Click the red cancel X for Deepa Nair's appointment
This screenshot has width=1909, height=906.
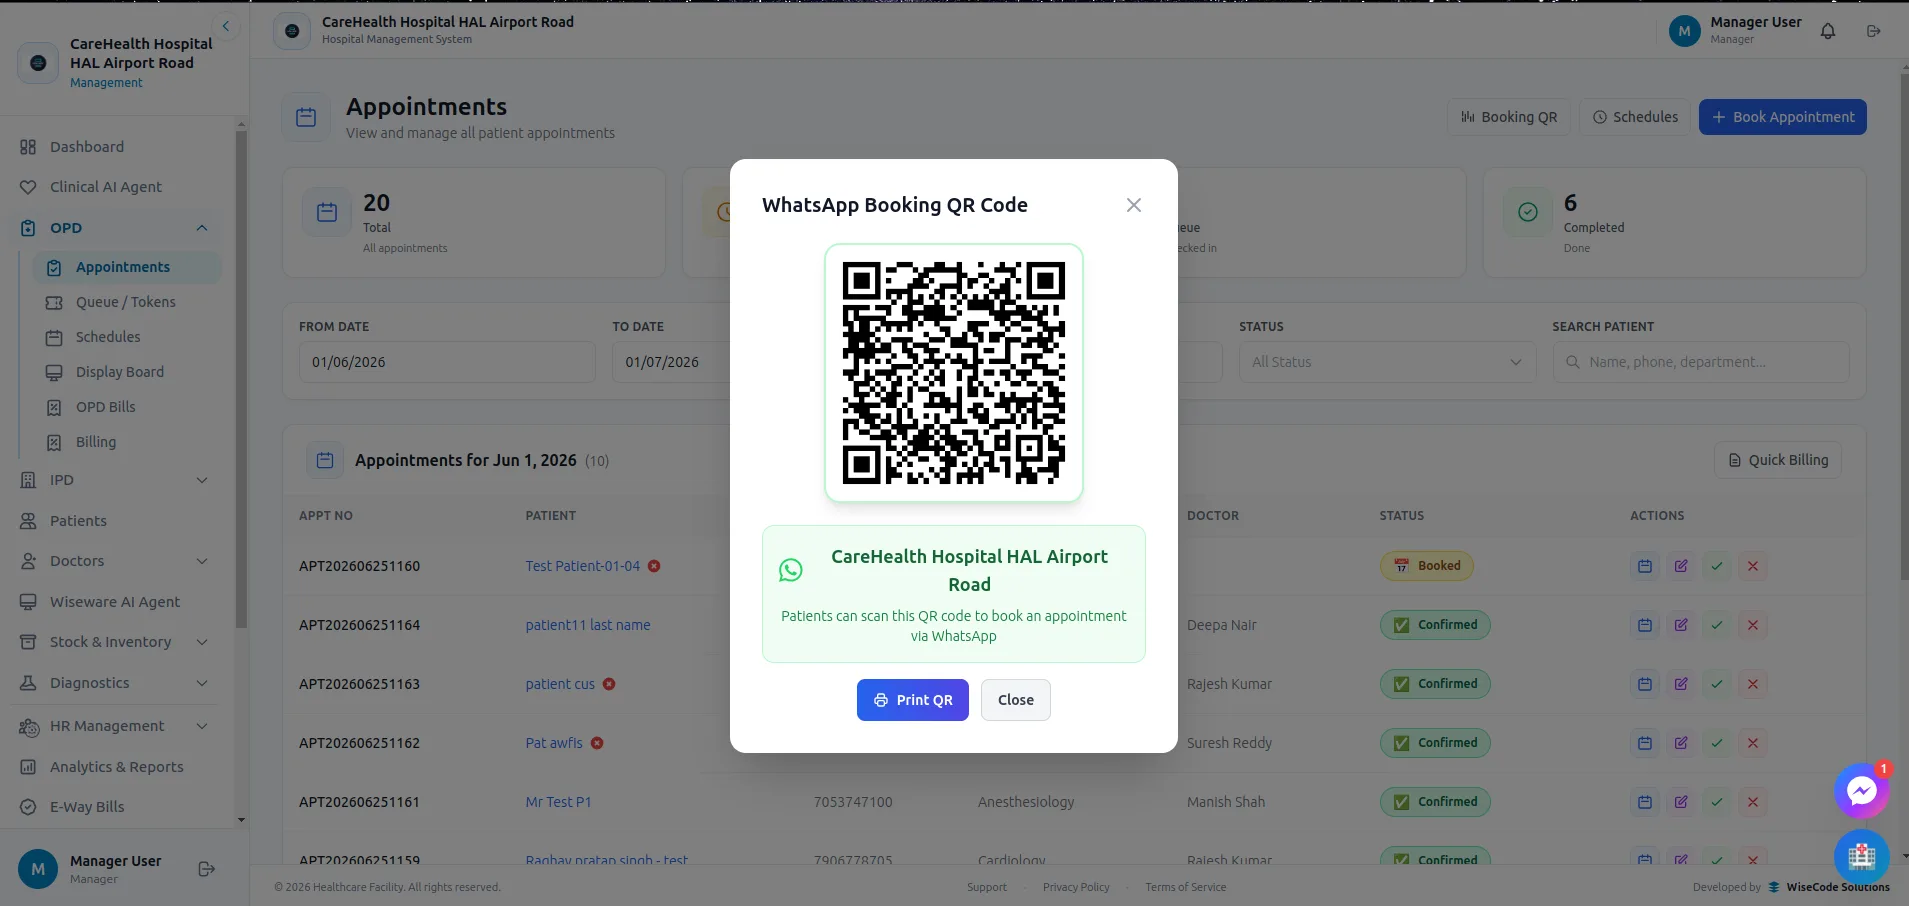point(1753,625)
